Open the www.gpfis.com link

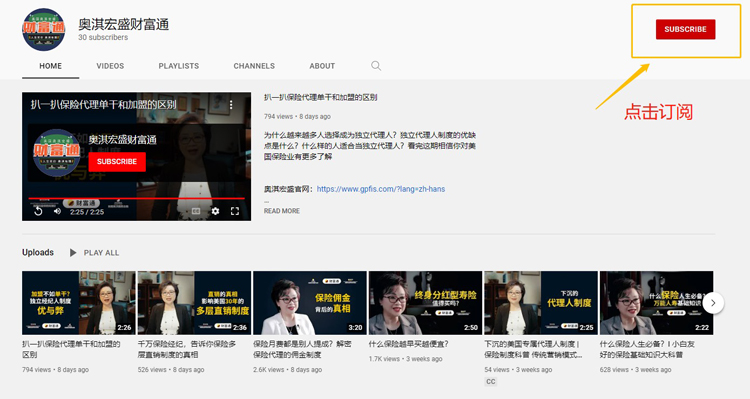click(x=381, y=189)
